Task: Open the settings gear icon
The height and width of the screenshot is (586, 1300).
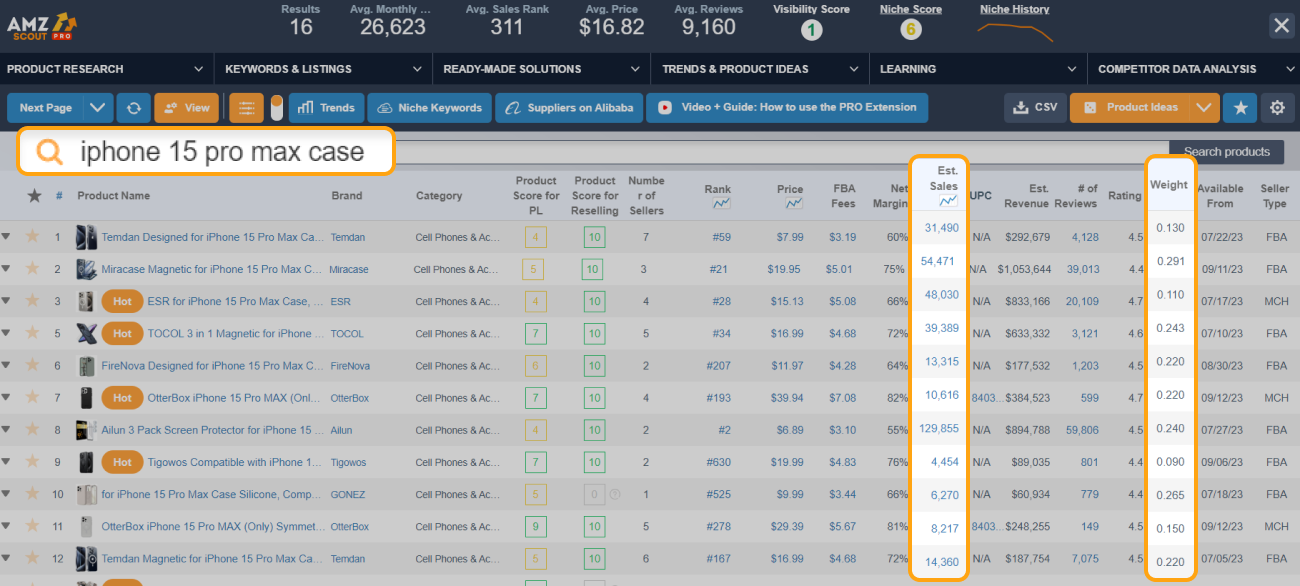Action: (1276, 108)
